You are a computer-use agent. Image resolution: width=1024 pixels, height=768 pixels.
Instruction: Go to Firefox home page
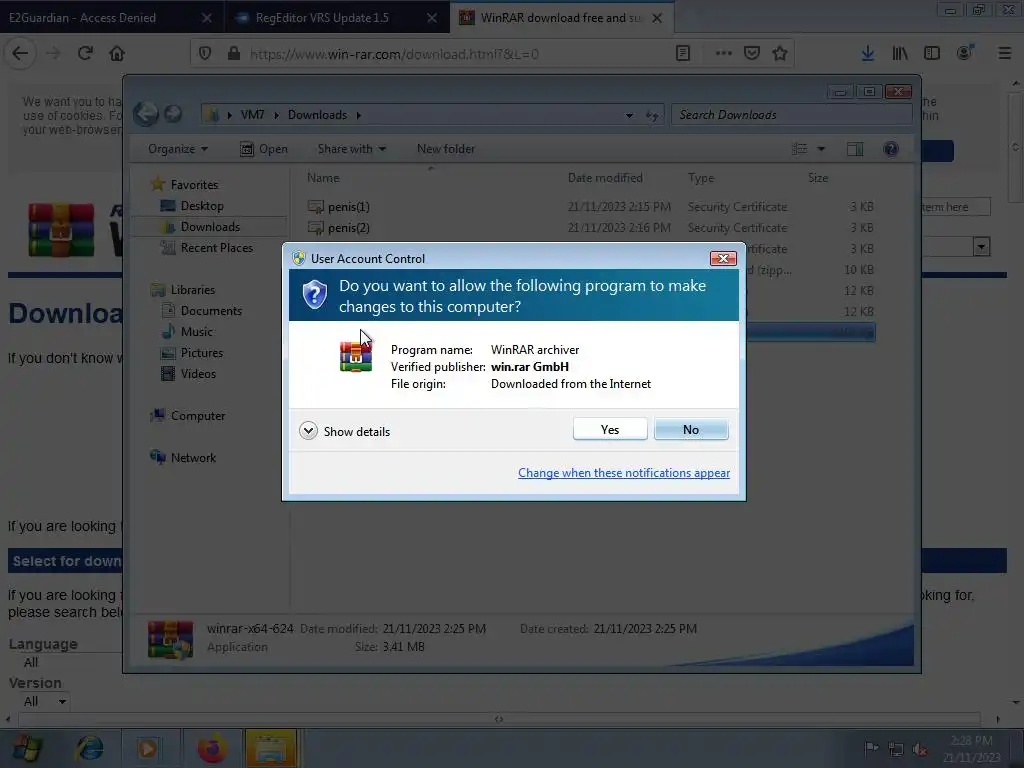117,54
